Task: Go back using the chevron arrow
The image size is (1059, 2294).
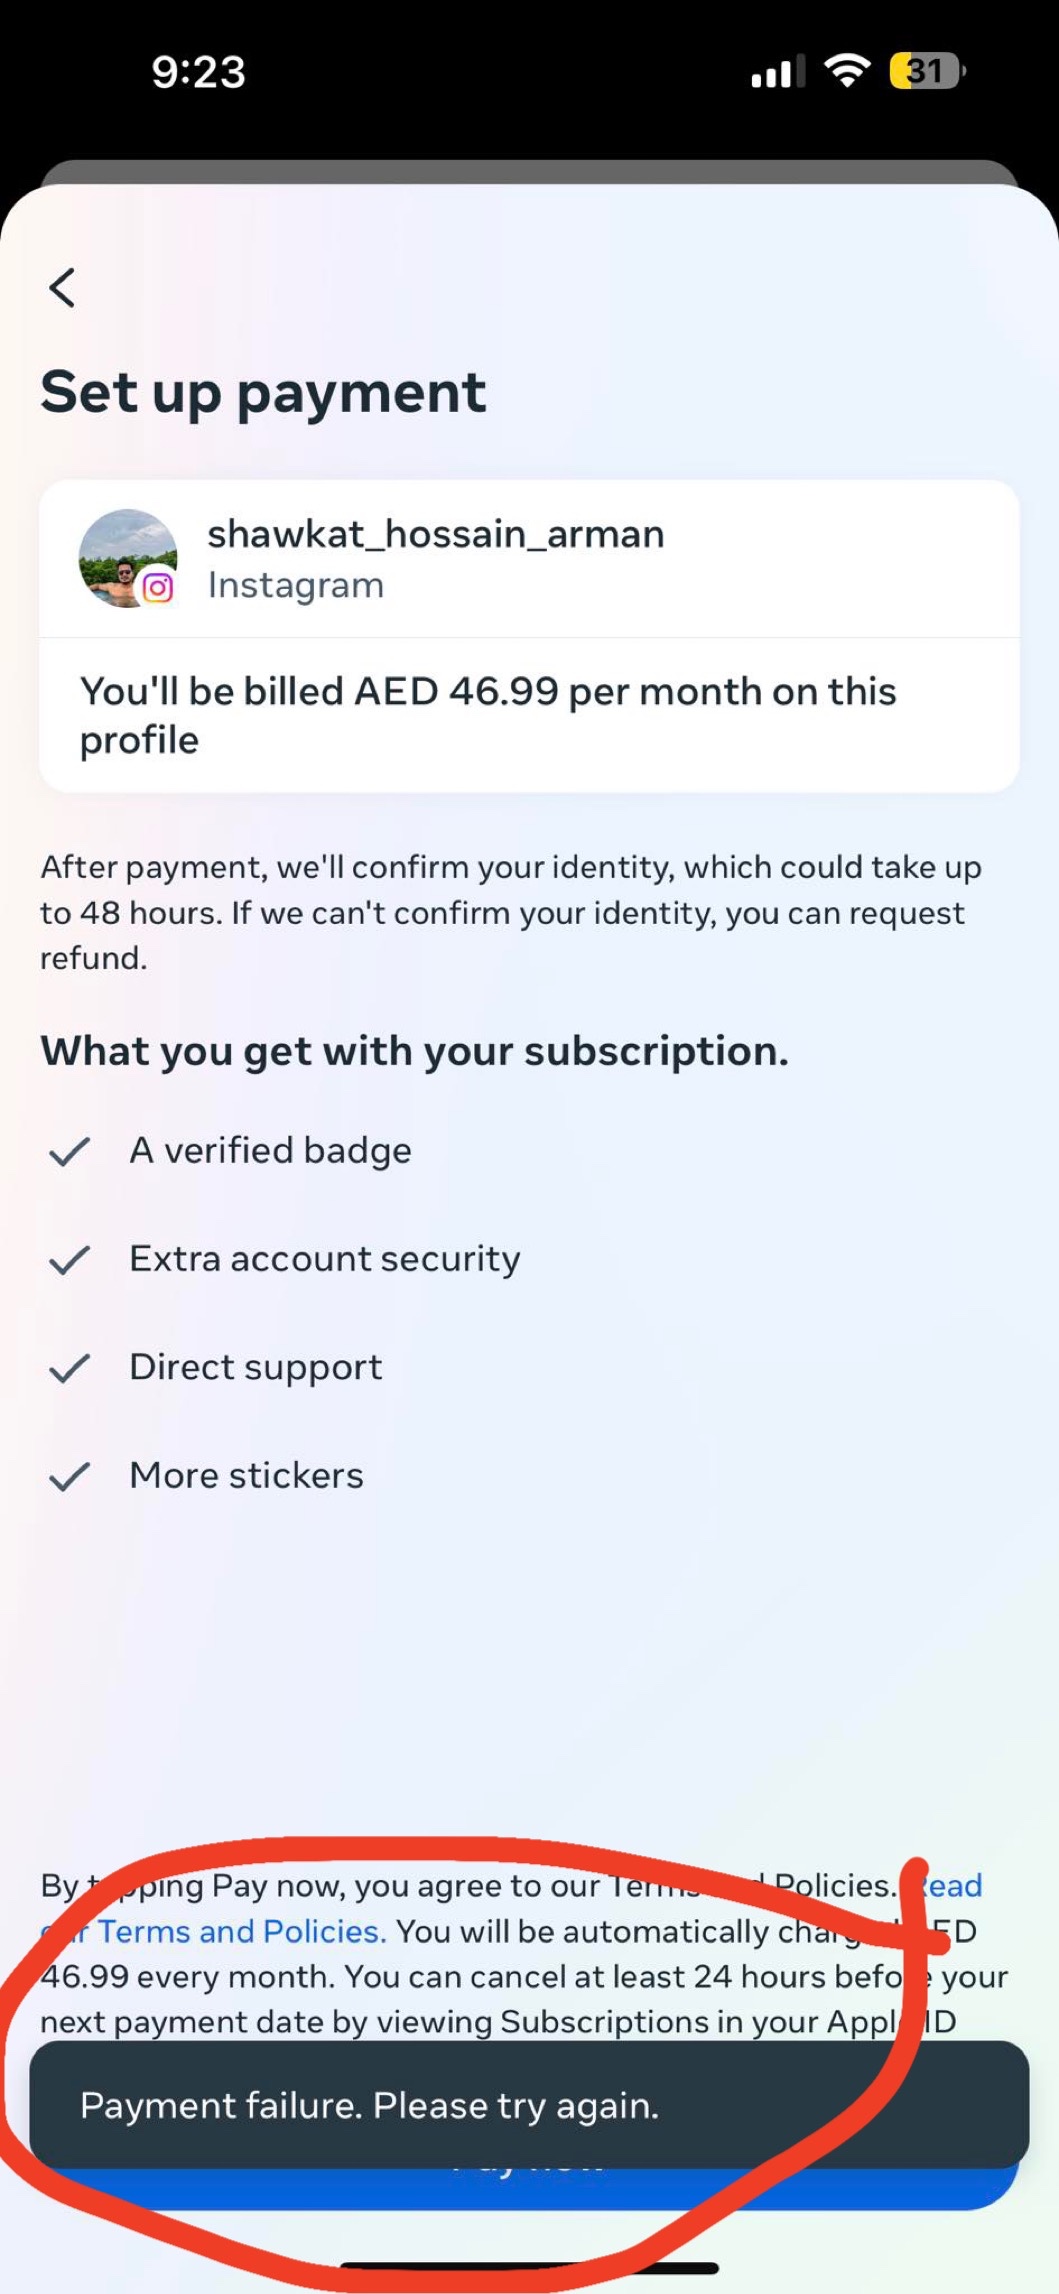Action: [x=62, y=288]
